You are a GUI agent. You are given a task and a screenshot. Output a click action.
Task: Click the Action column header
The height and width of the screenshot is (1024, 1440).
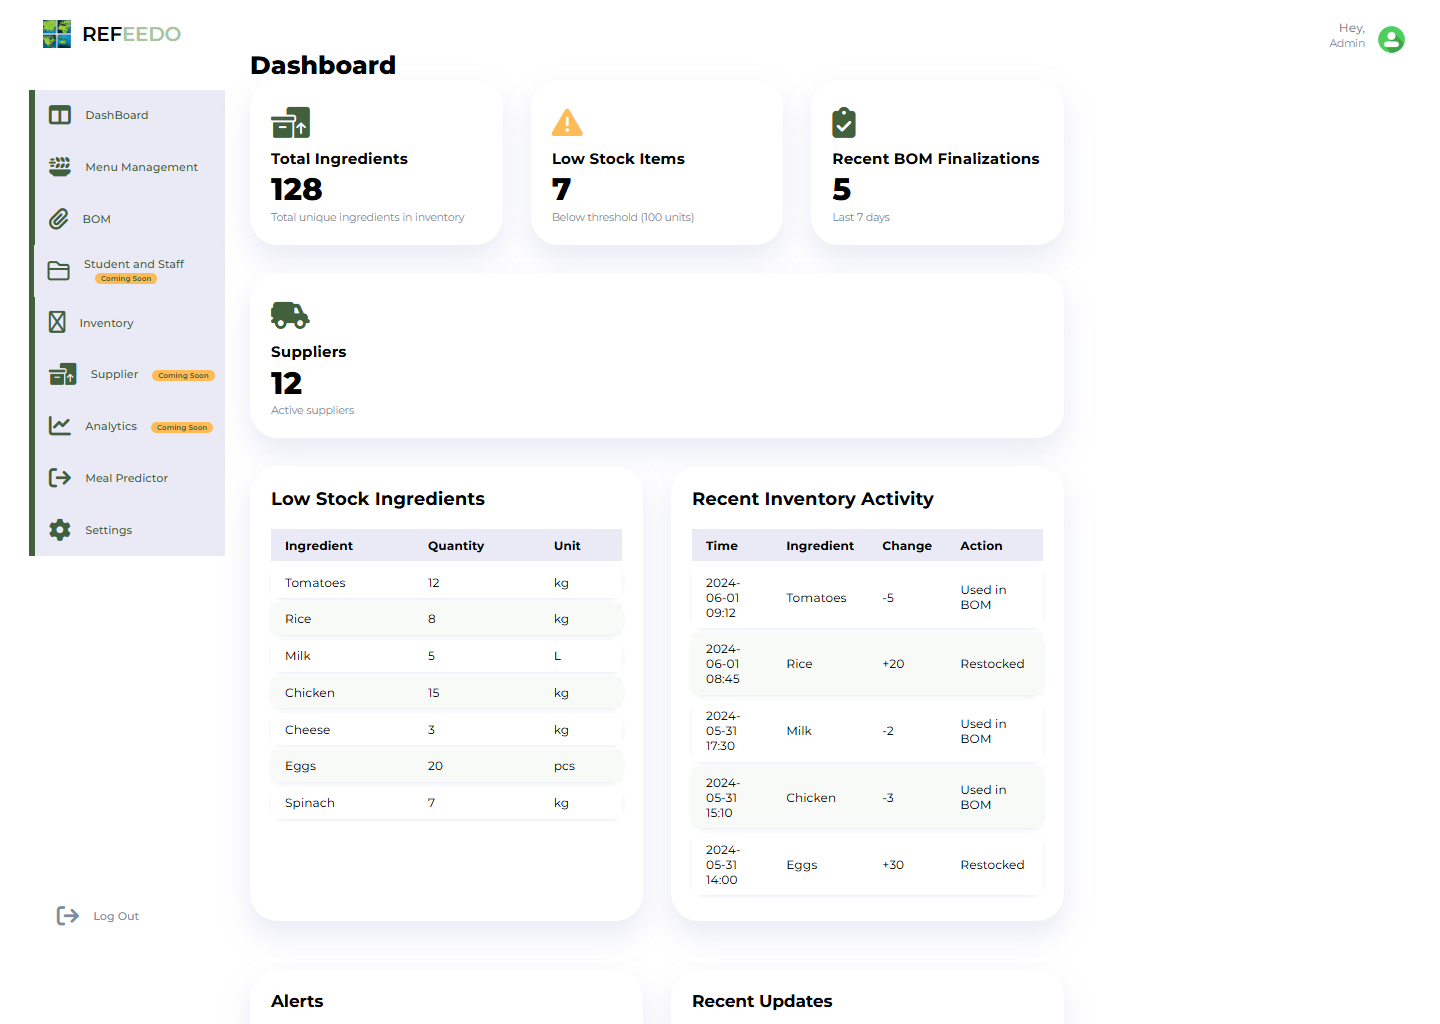[981, 546]
